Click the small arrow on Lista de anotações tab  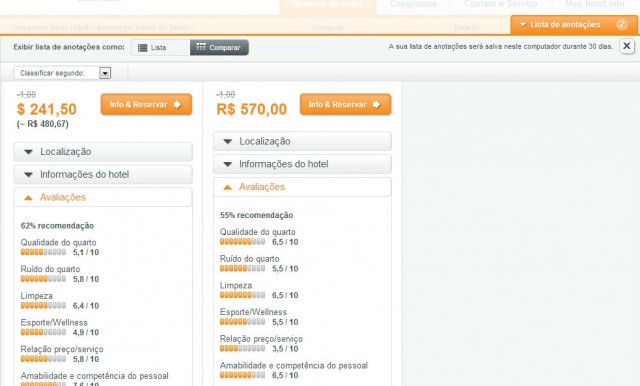[x=523, y=25]
